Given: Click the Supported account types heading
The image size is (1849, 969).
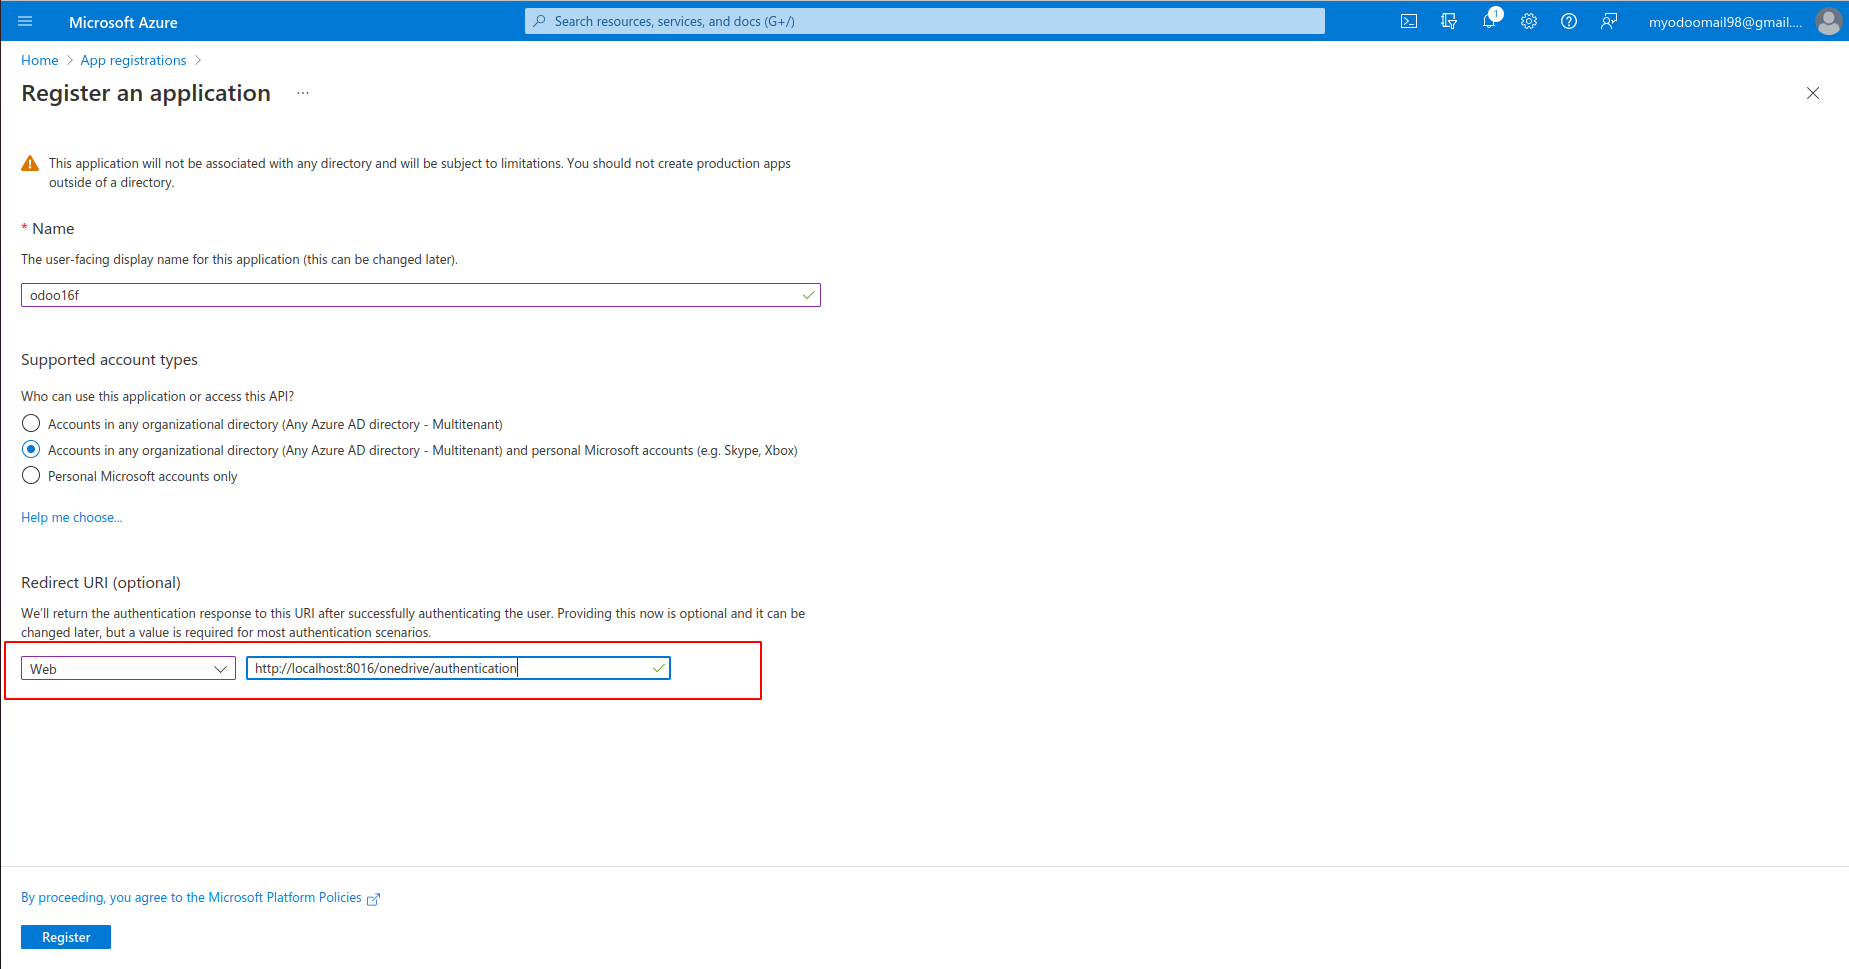Looking at the screenshot, I should coord(109,360).
